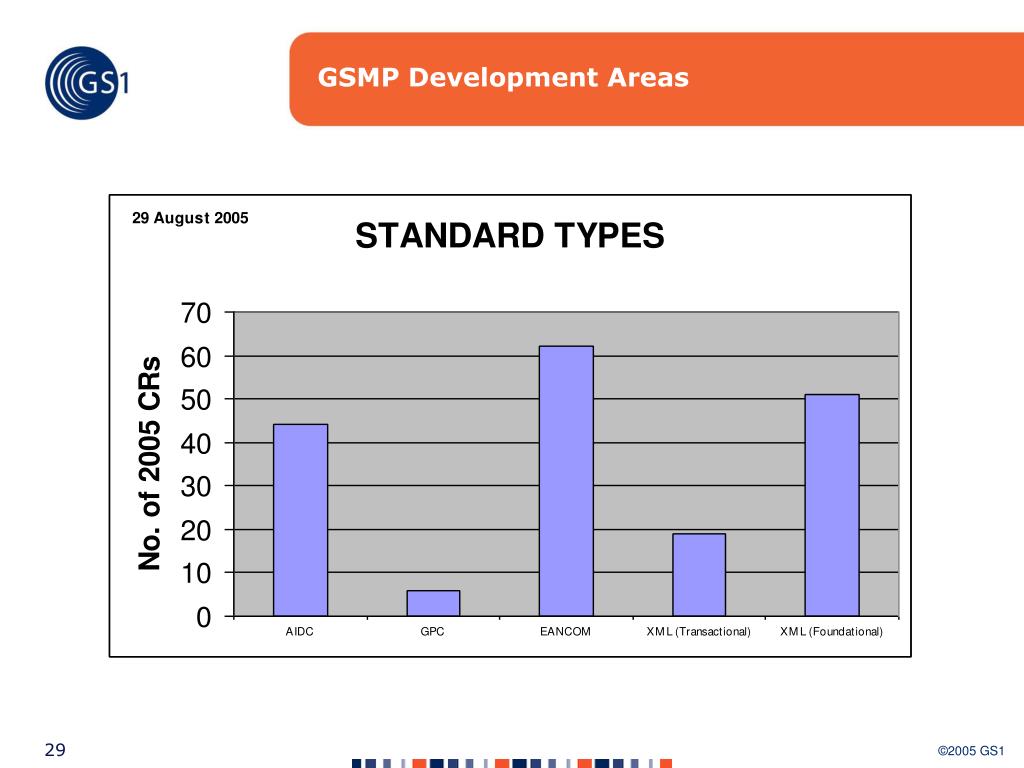Select the GSMP Development Areas title
The image size is (1024, 768).
point(503,78)
